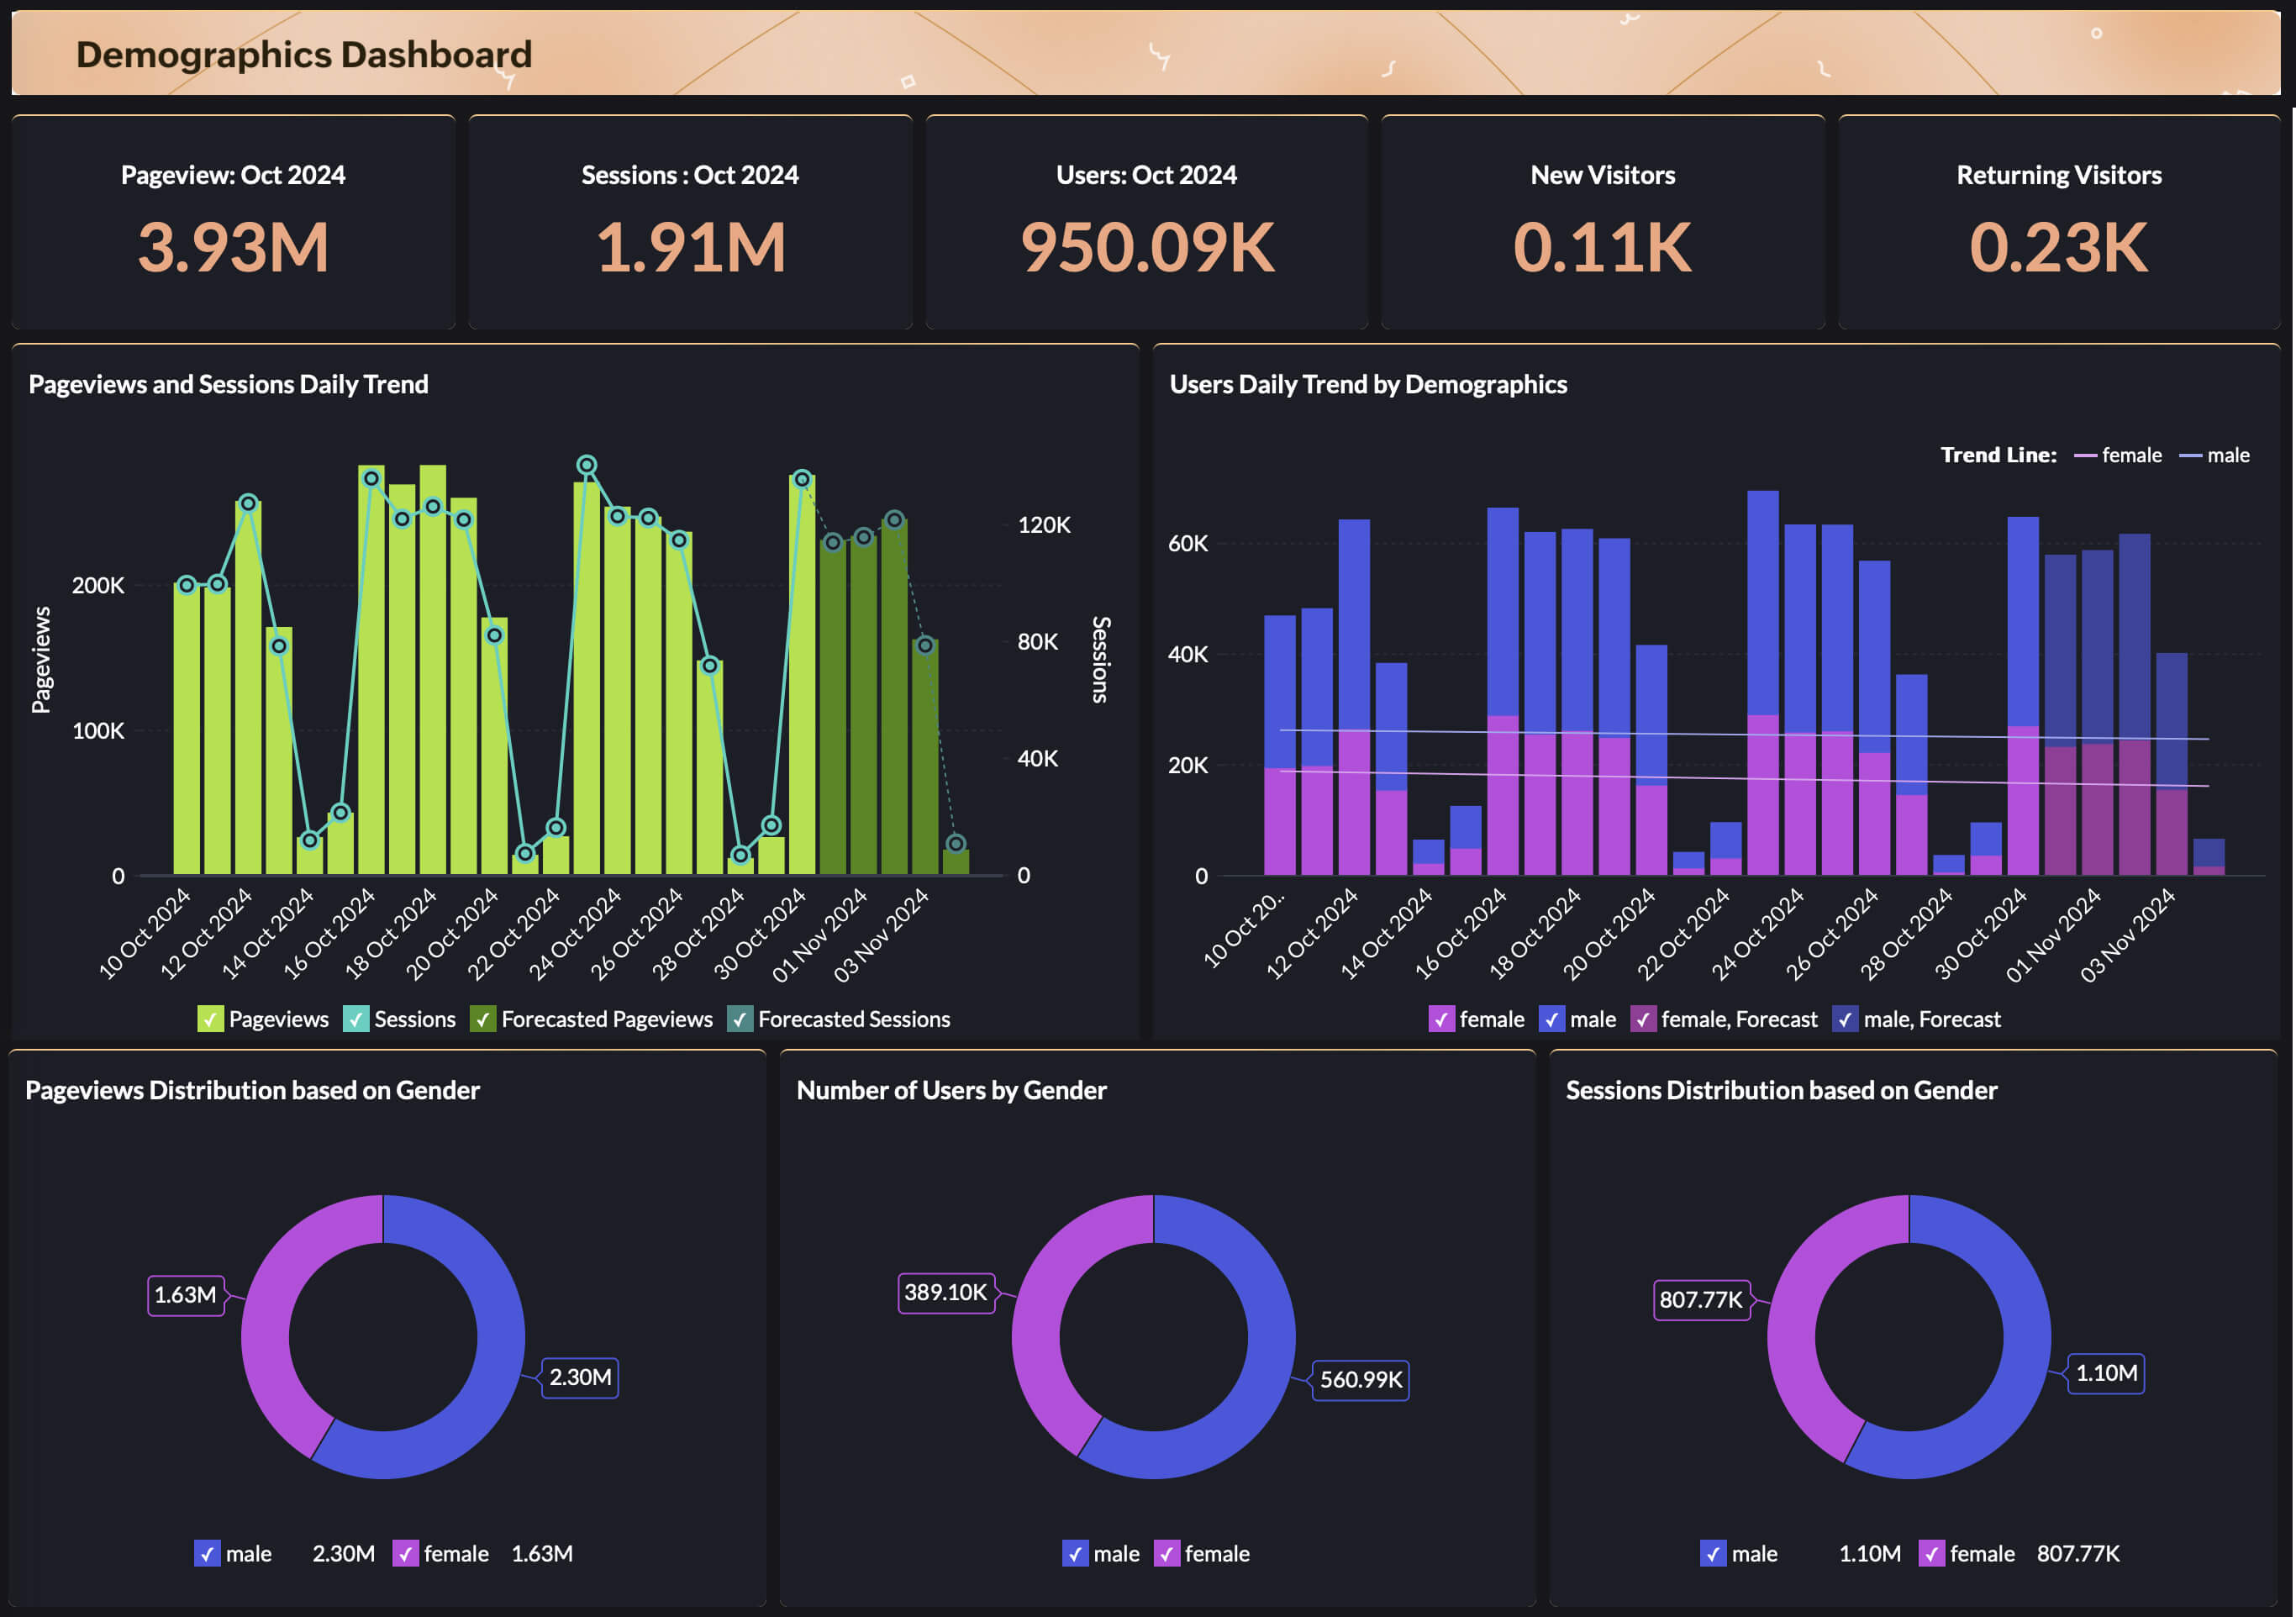
Task: Click the tallest male bar at 24 Oct 2024
Action: pyautogui.click(x=1763, y=600)
